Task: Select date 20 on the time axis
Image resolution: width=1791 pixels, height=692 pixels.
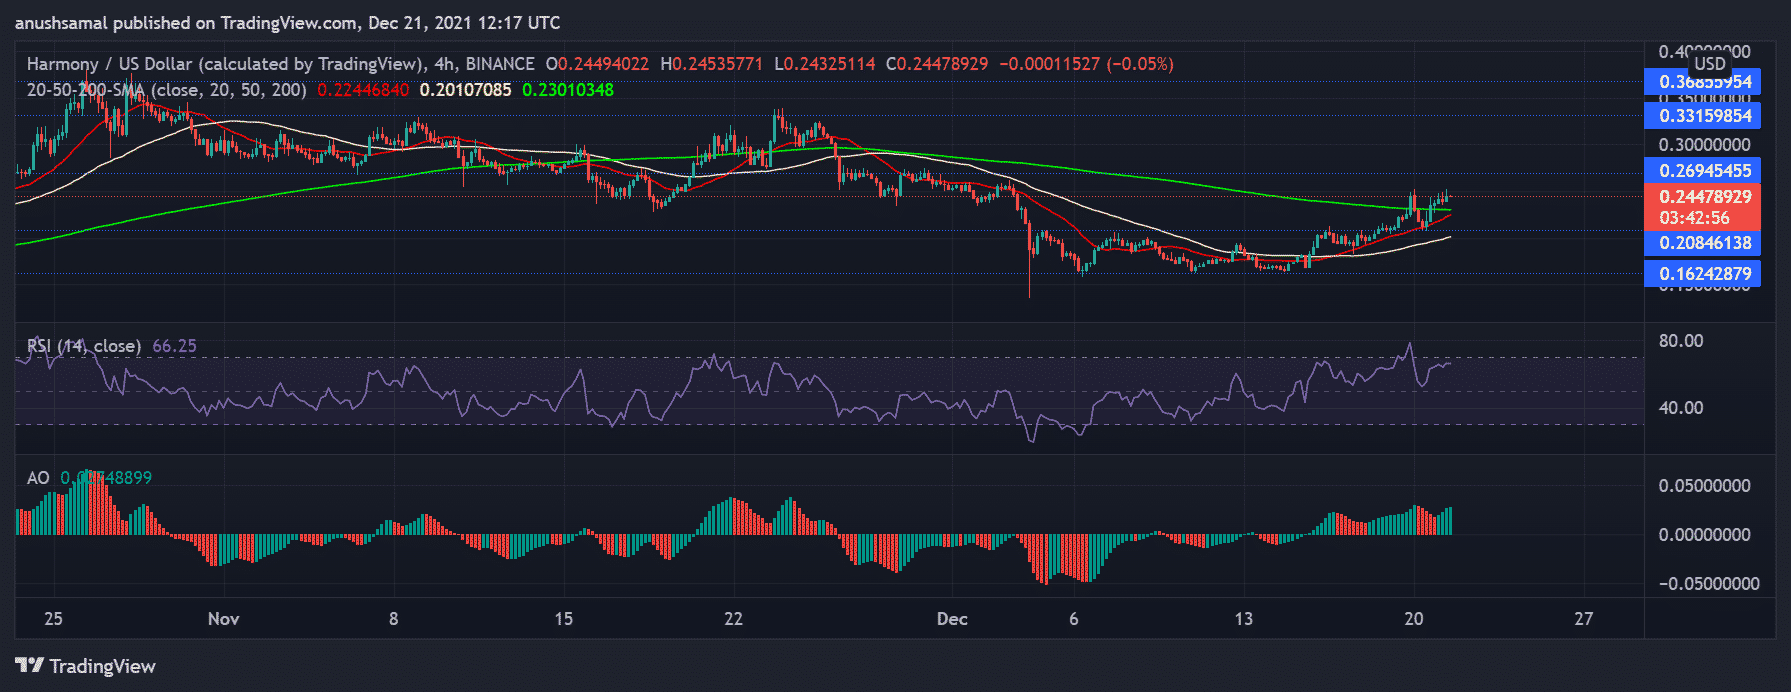Action: 1413,619
